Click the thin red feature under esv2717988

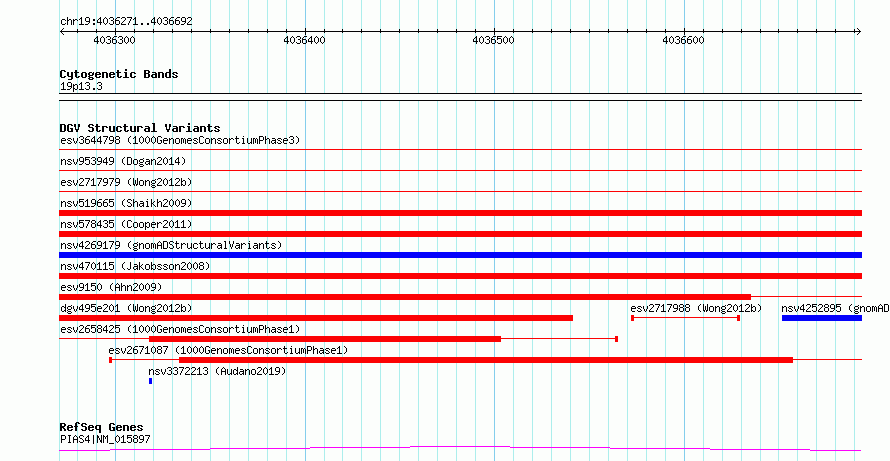685,318
